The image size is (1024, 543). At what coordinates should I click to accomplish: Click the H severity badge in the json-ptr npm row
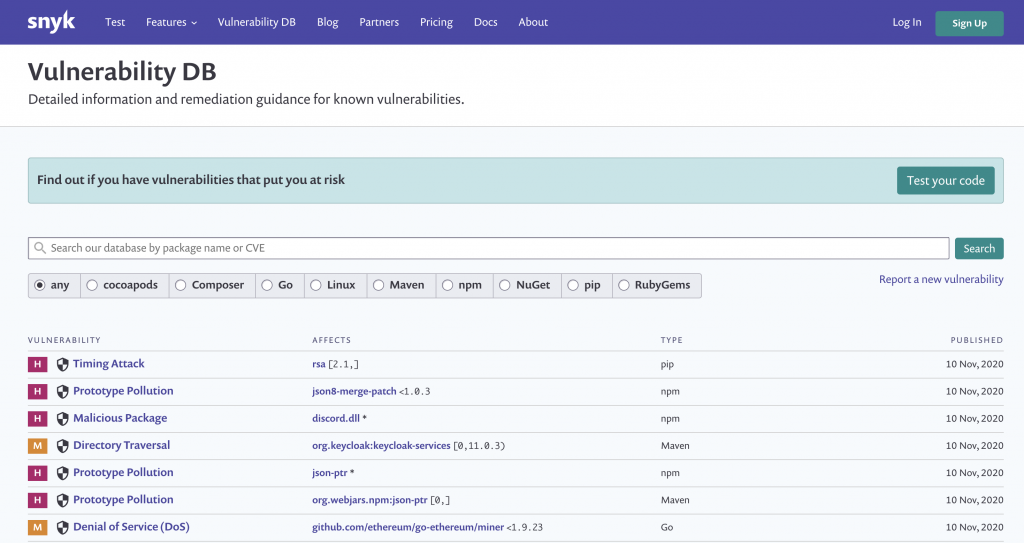37,472
